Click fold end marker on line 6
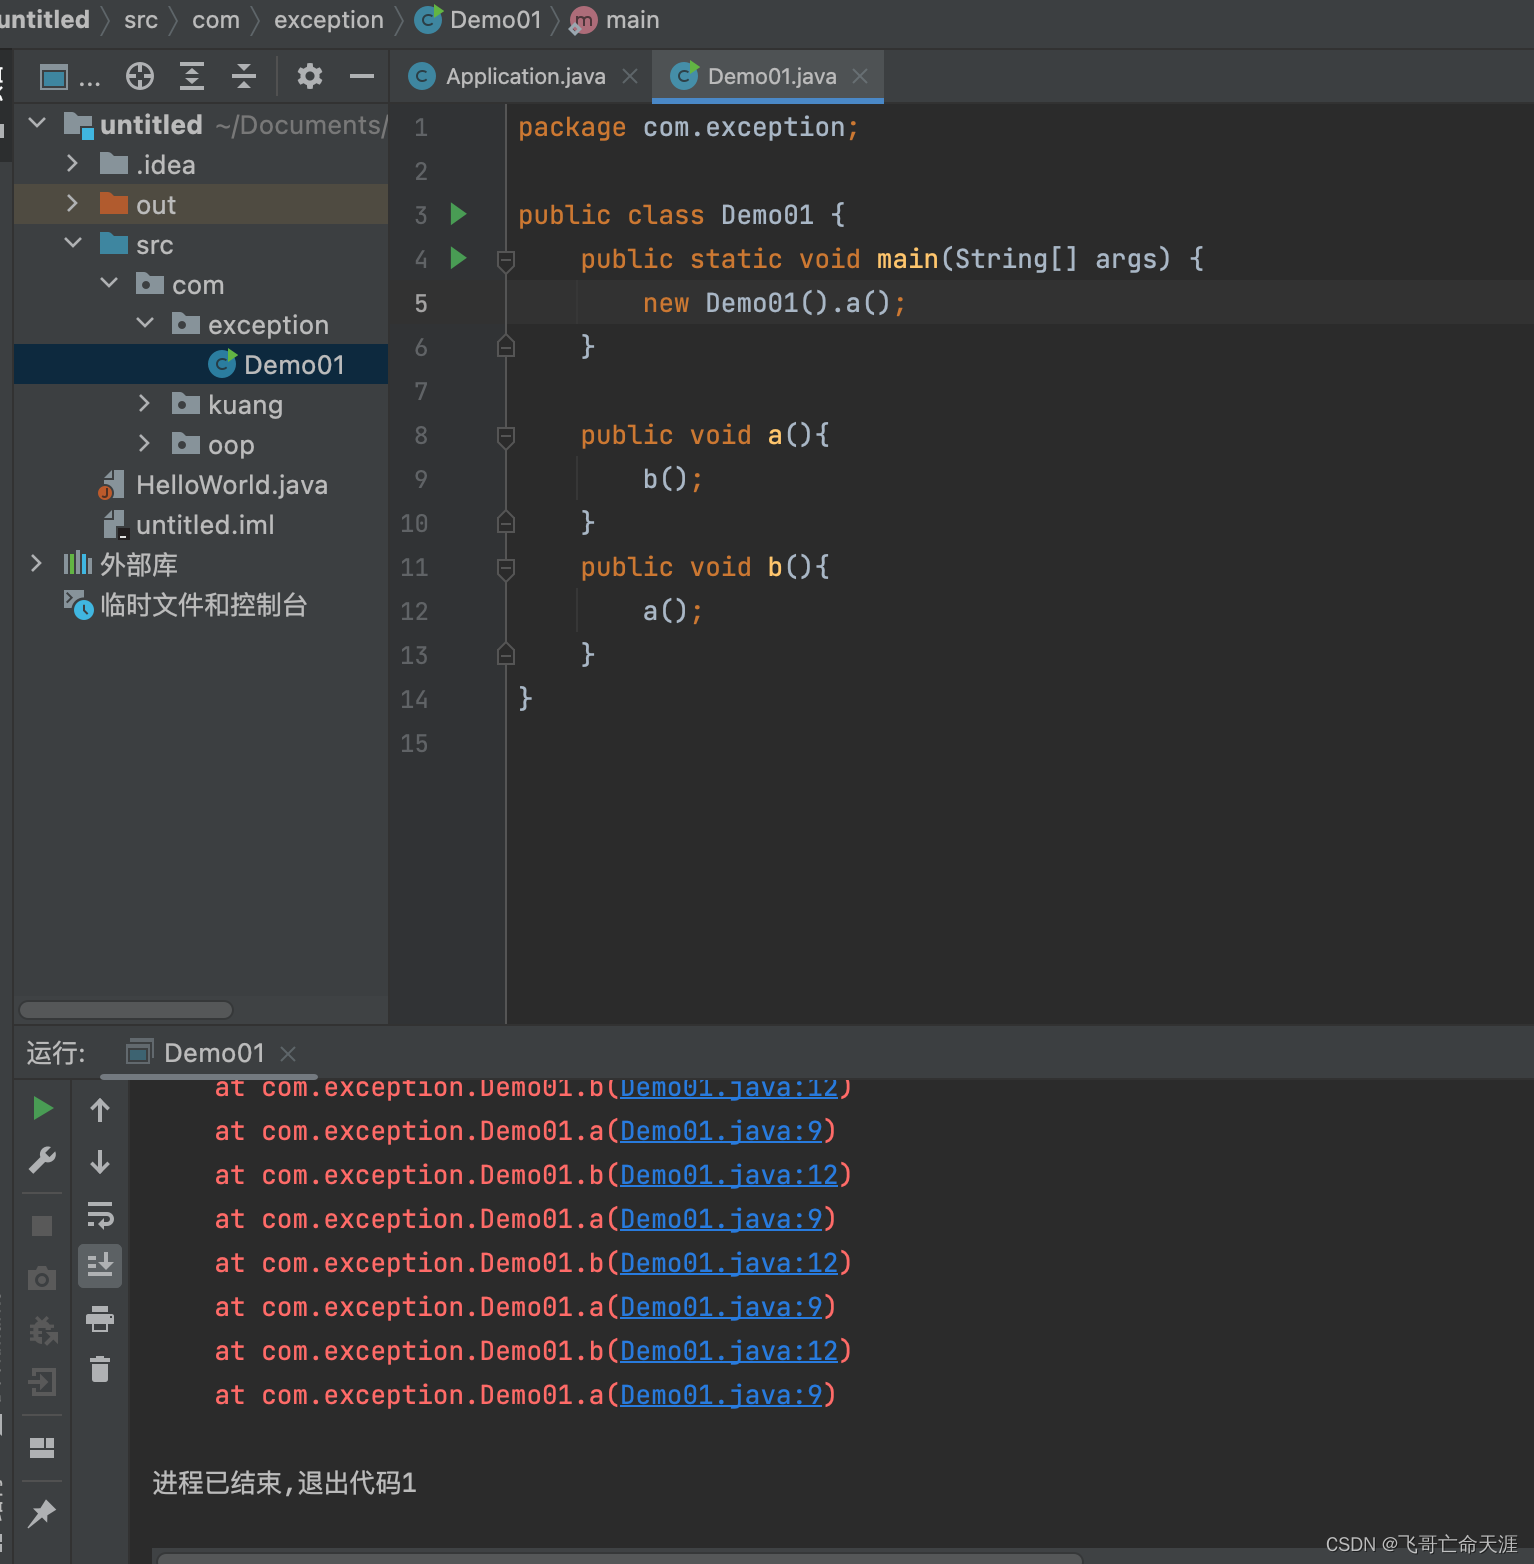Image resolution: width=1534 pixels, height=1564 pixels. click(x=506, y=346)
